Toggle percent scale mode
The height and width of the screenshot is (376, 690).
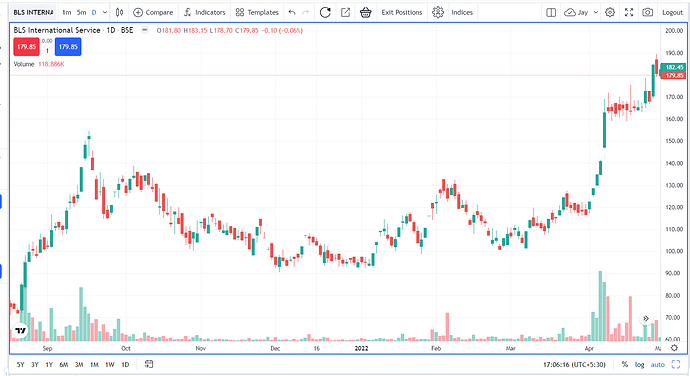point(624,365)
